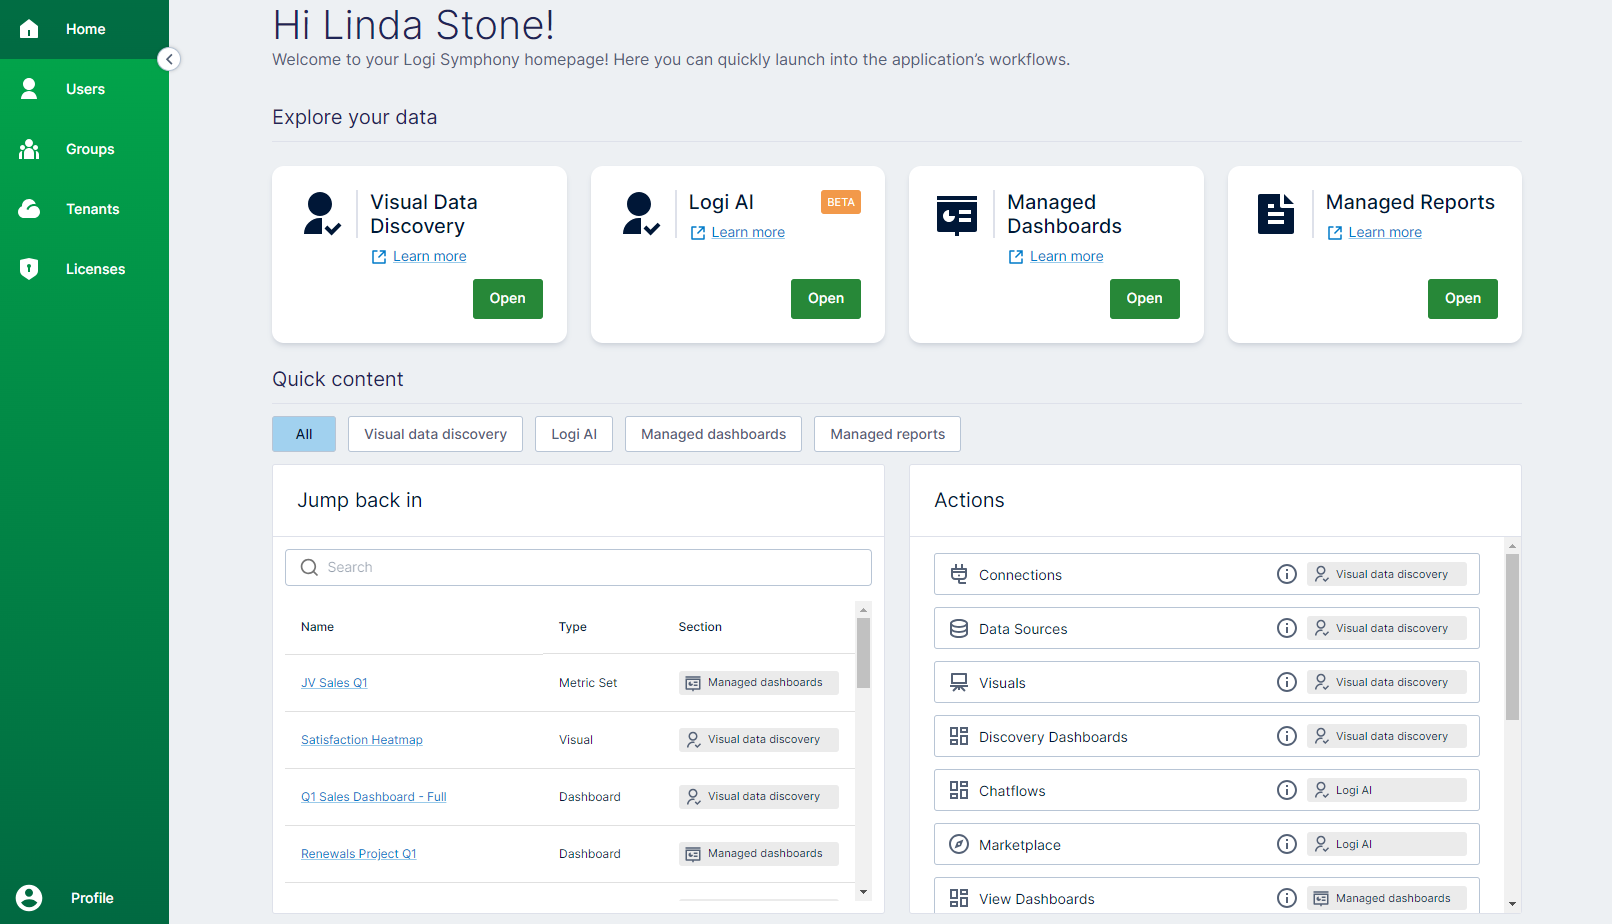Viewport: 1612px width, 924px height.
Task: Open Q1 Sales Dashboard - Full link
Action: coord(374,797)
